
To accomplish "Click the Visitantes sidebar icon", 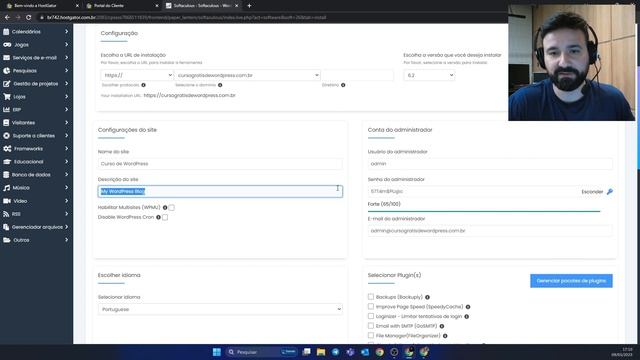I will (6, 122).
